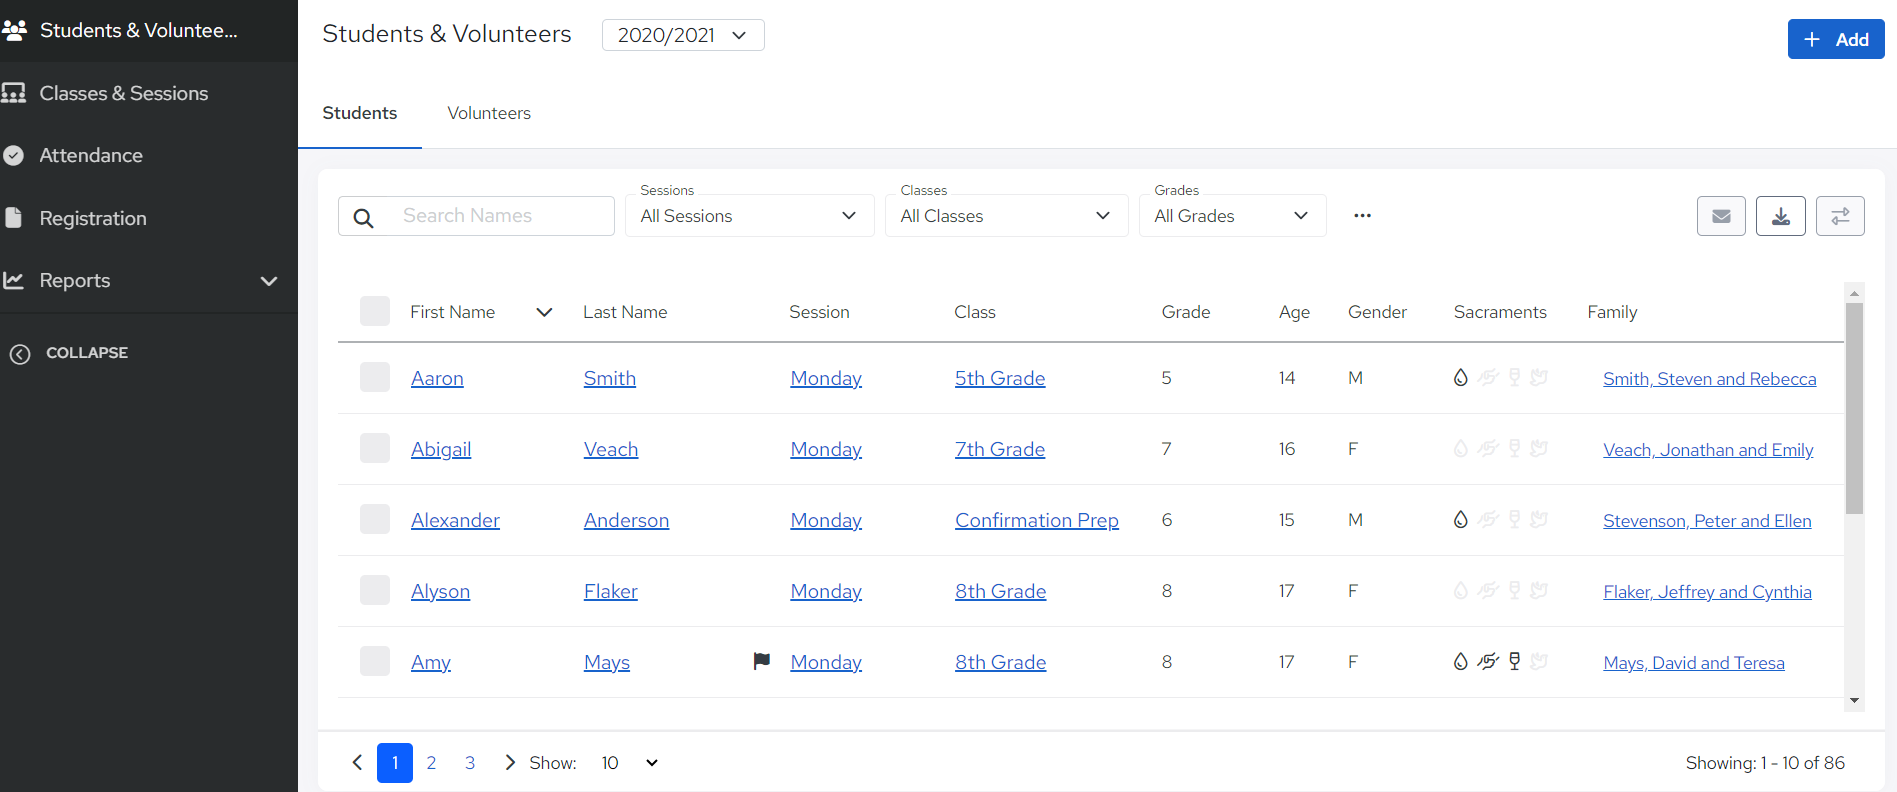Image resolution: width=1897 pixels, height=792 pixels.
Task: Open the 2020/2021 year dropdown
Action: [683, 35]
